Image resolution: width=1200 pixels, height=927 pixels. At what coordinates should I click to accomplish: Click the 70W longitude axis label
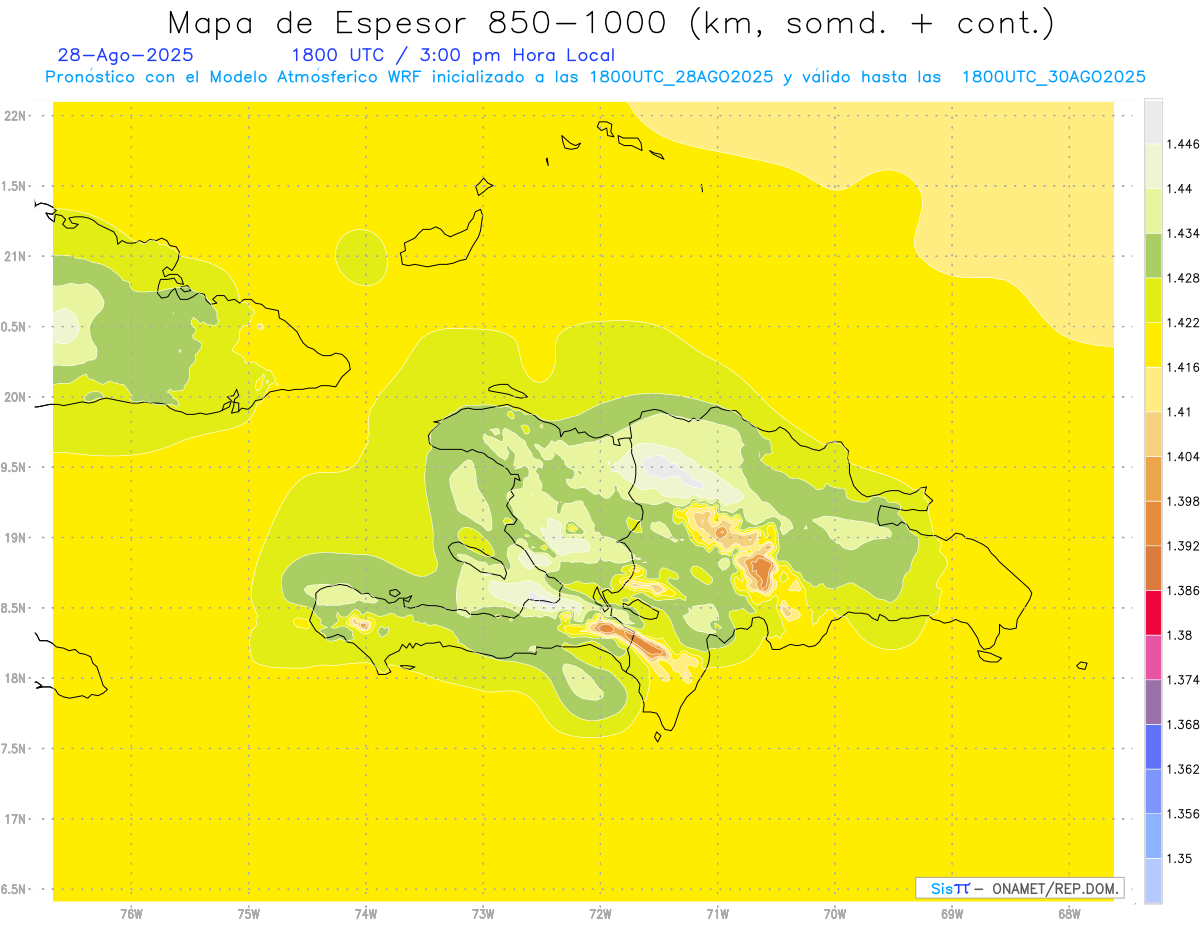pyautogui.click(x=835, y=914)
